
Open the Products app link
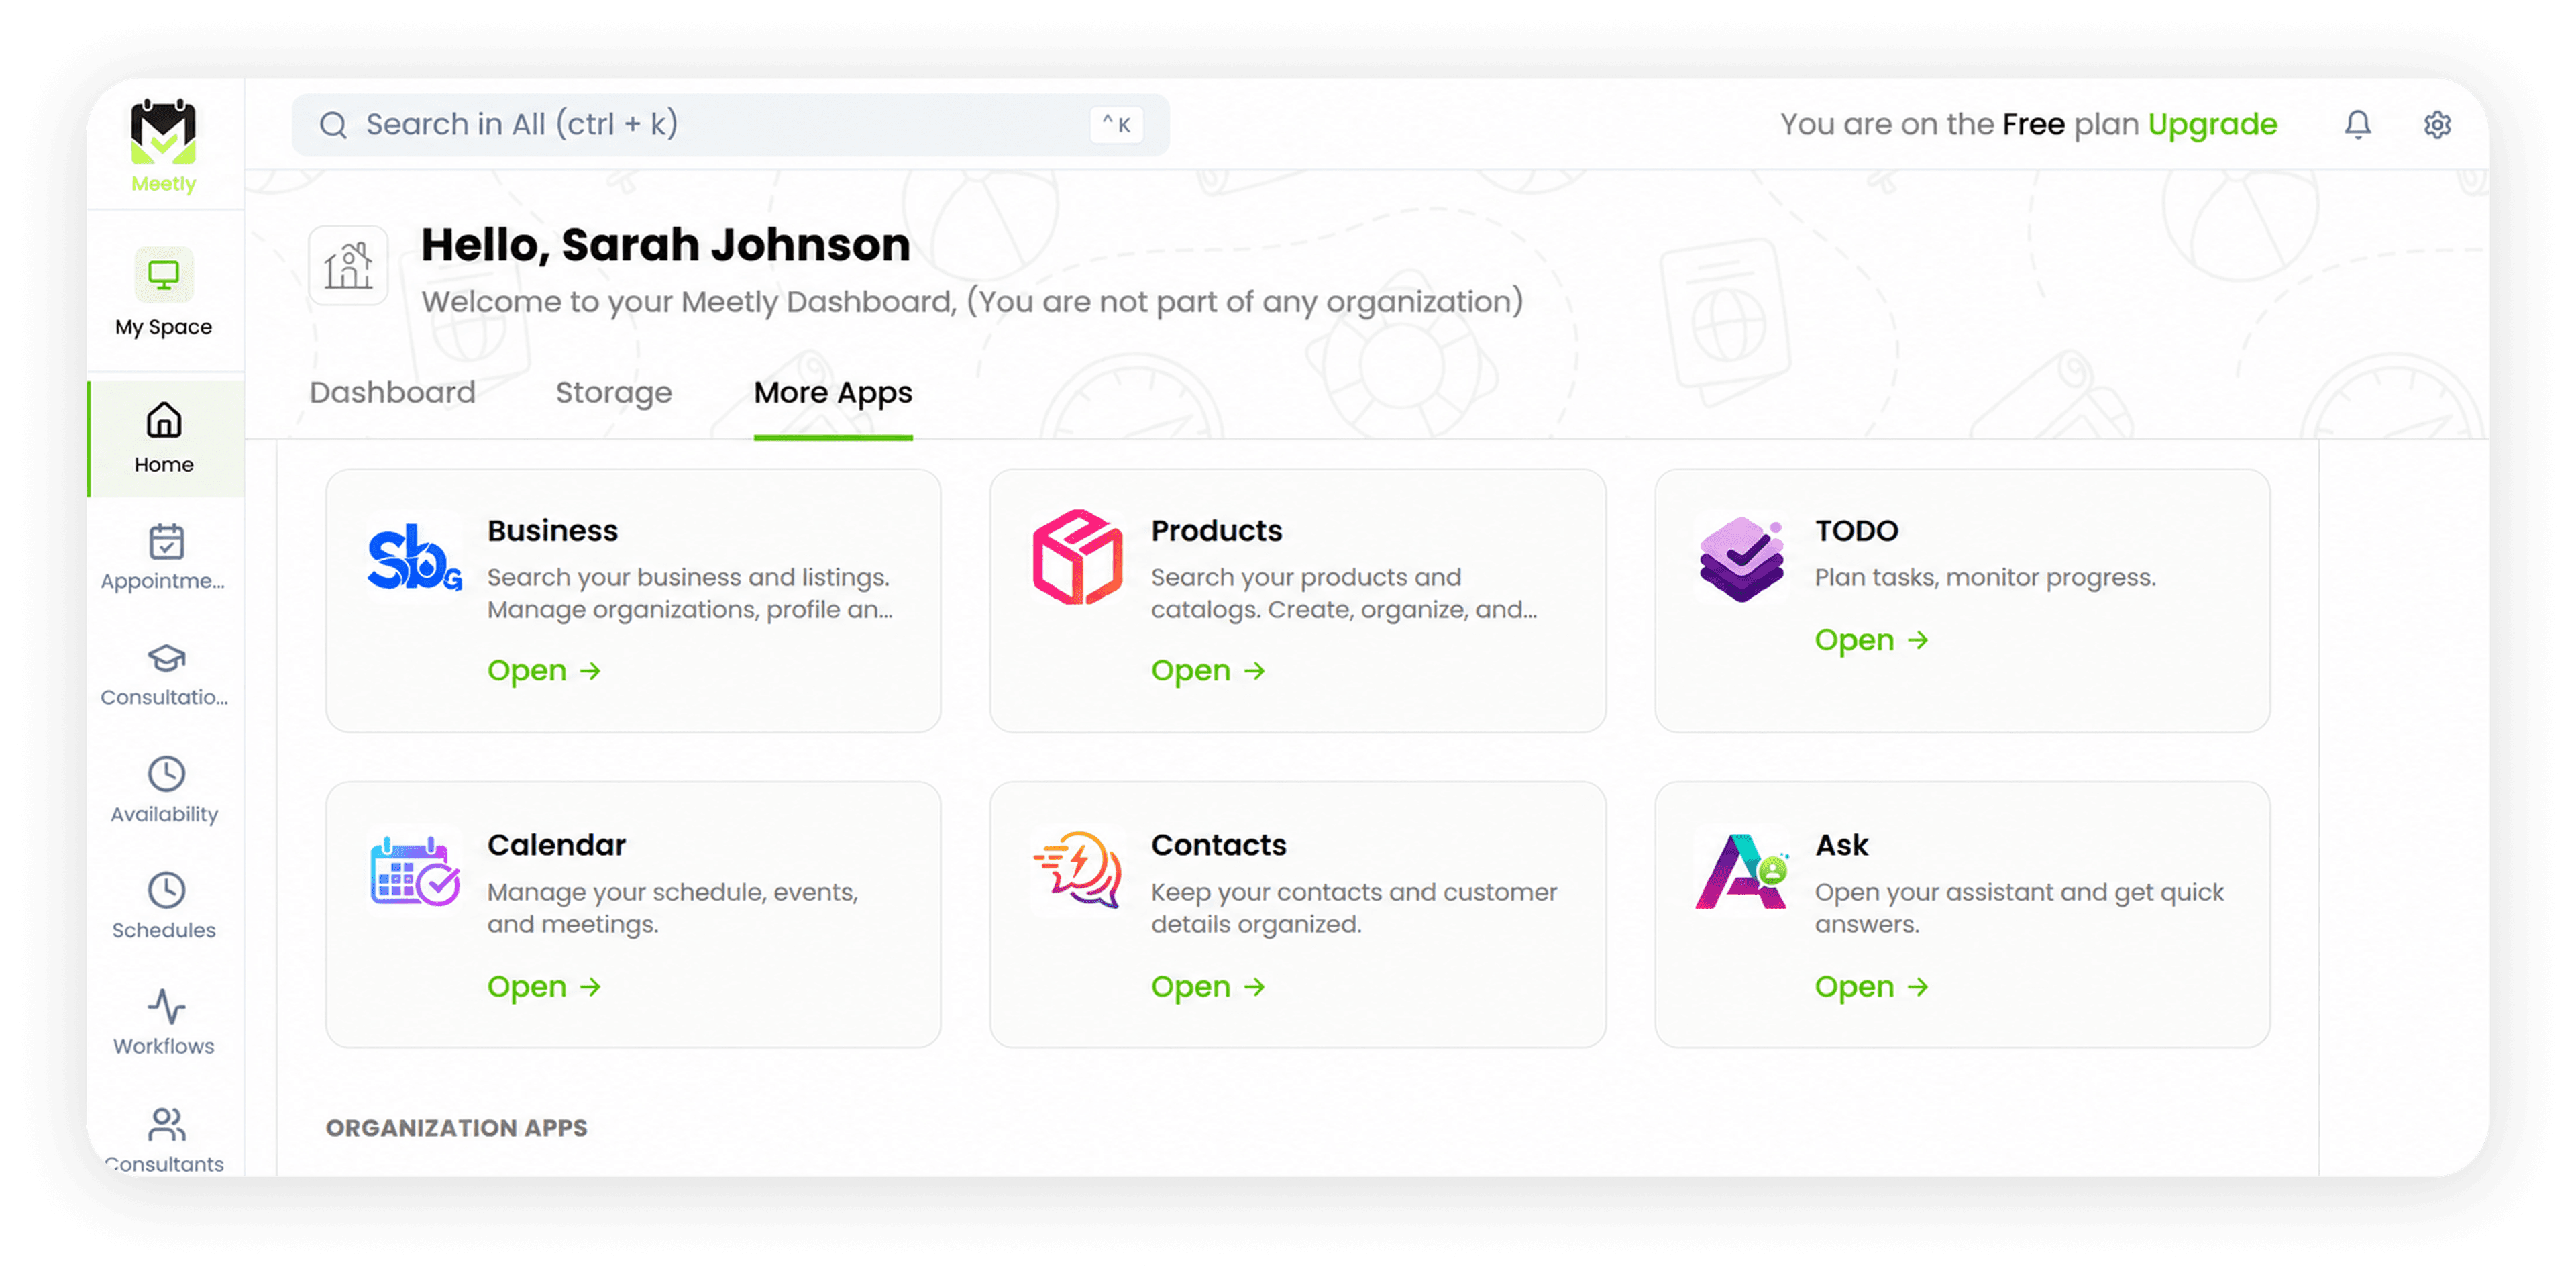pyautogui.click(x=1208, y=670)
